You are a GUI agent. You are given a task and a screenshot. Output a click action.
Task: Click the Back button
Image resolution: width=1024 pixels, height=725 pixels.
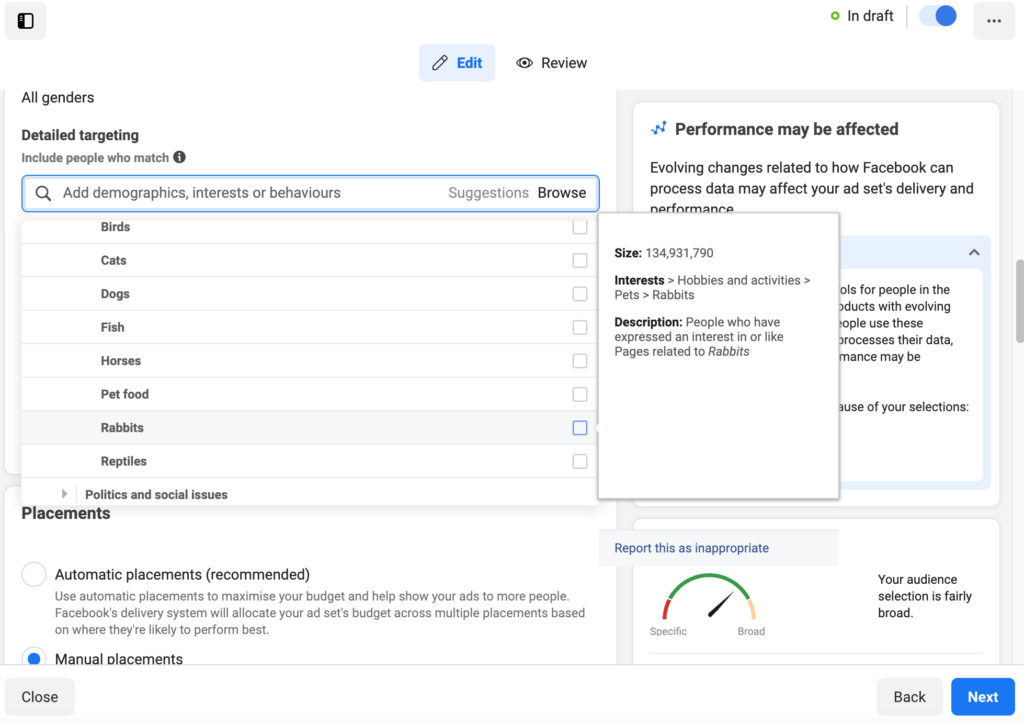[x=910, y=697]
